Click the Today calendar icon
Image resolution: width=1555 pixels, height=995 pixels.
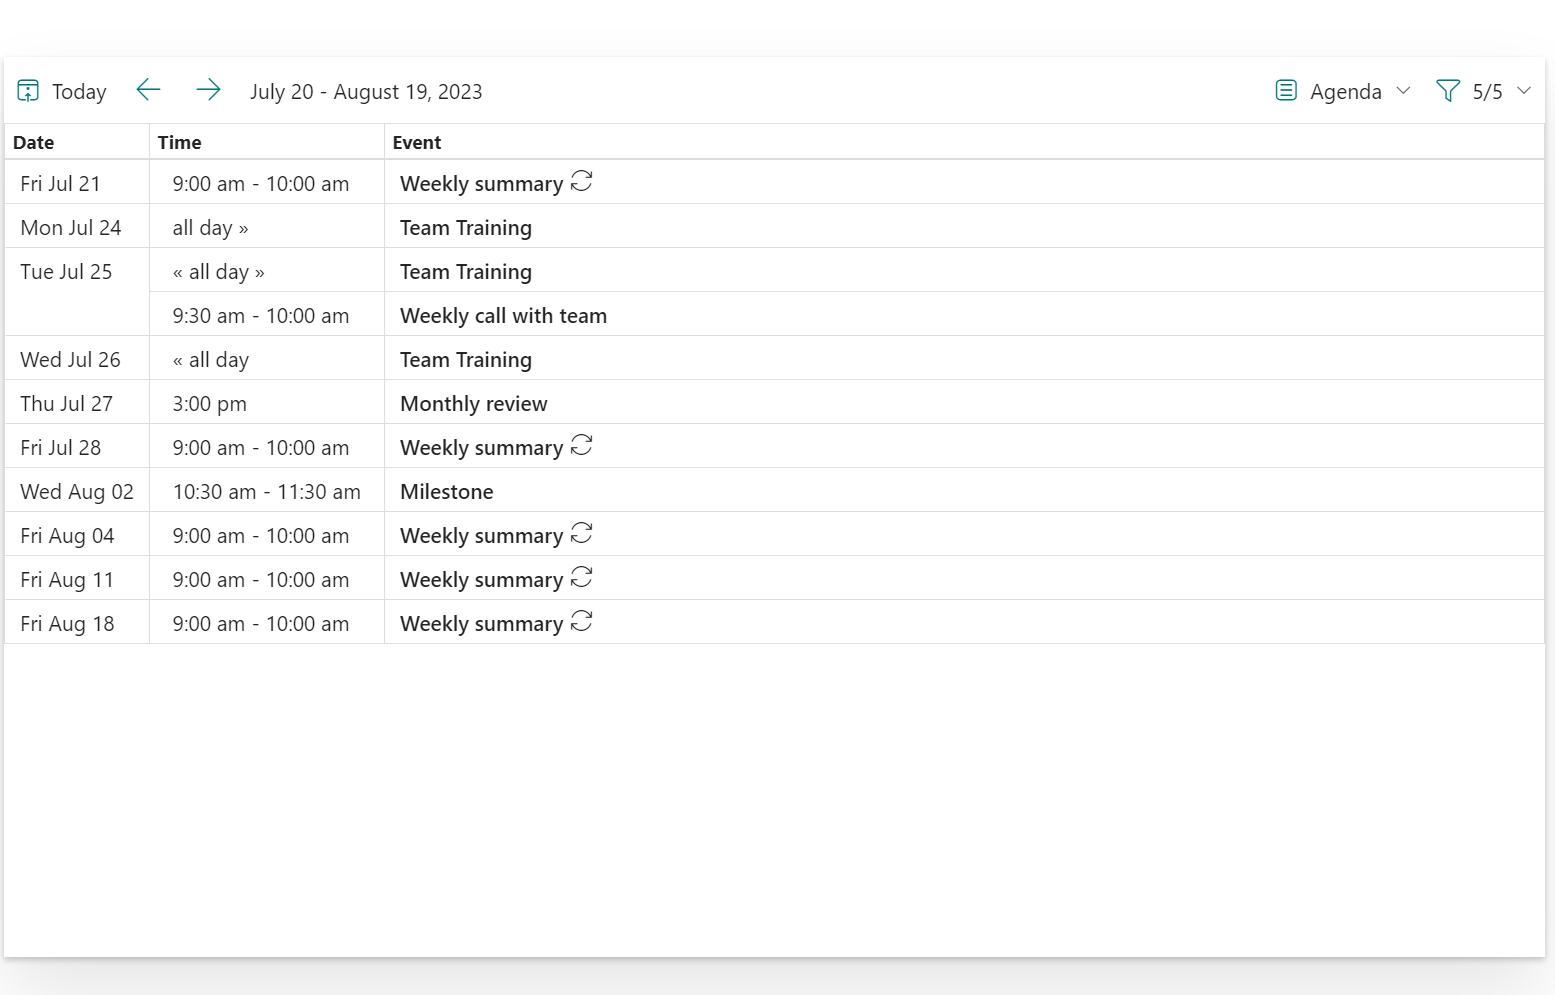coord(28,91)
